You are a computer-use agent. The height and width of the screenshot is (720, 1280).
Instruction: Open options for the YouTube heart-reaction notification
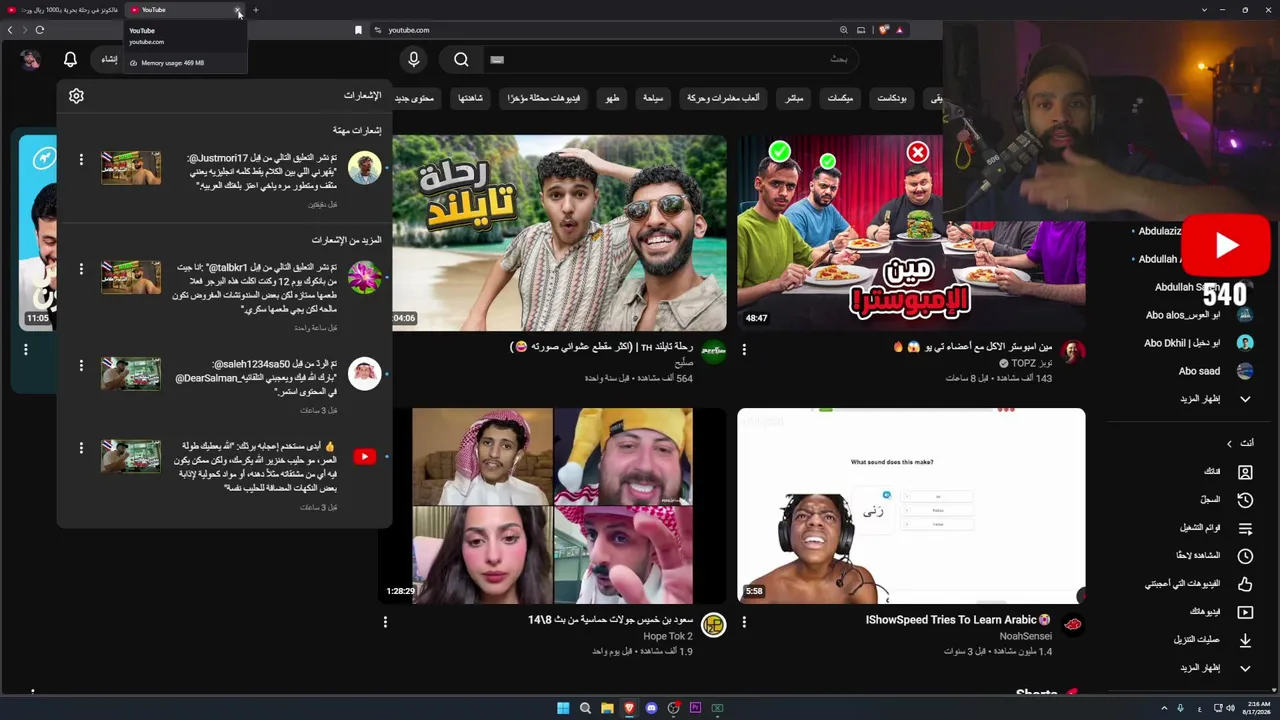pos(82,449)
